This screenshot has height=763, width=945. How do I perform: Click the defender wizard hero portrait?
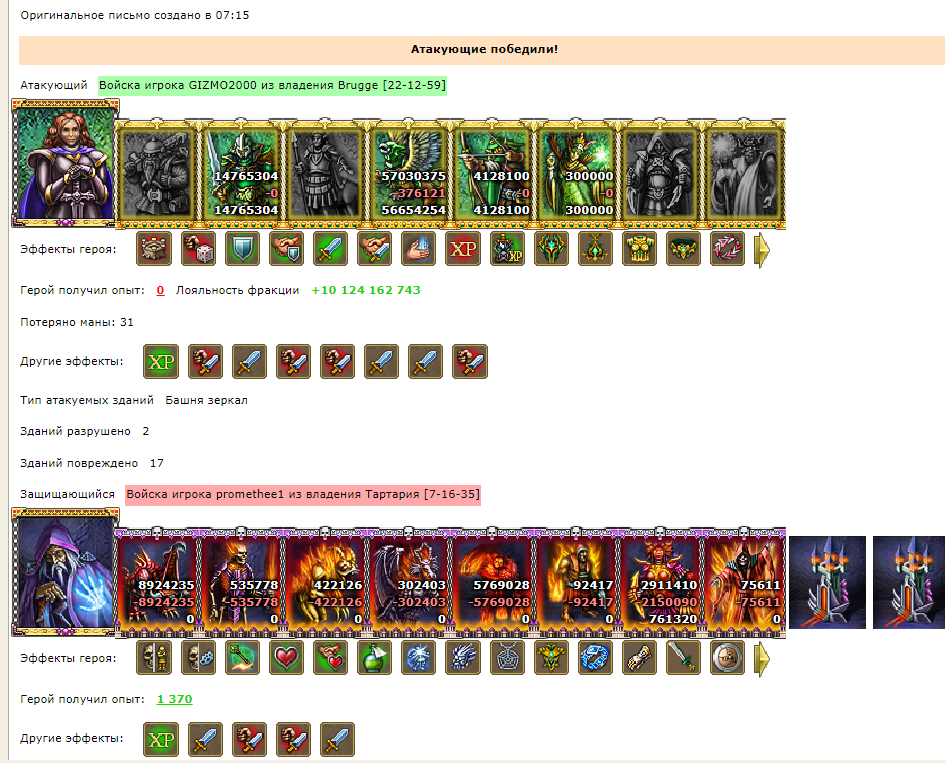tap(65, 572)
